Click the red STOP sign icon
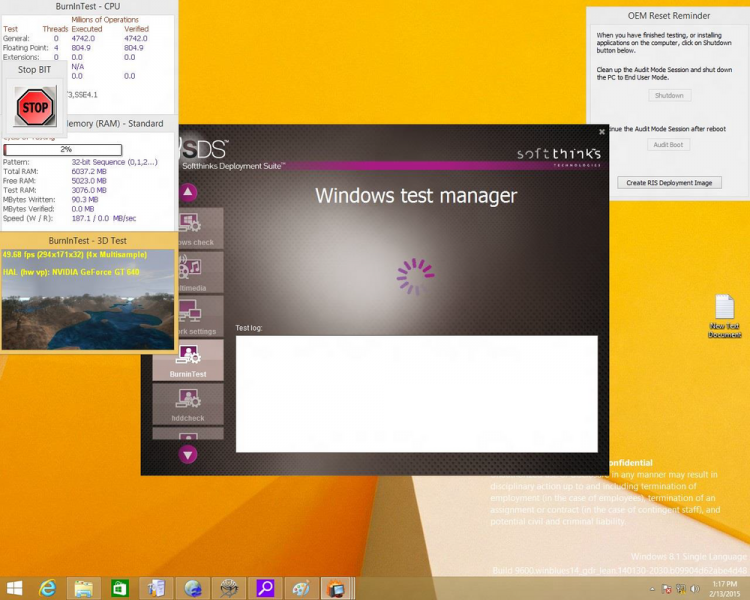This screenshot has width=750, height=600. click(35, 107)
